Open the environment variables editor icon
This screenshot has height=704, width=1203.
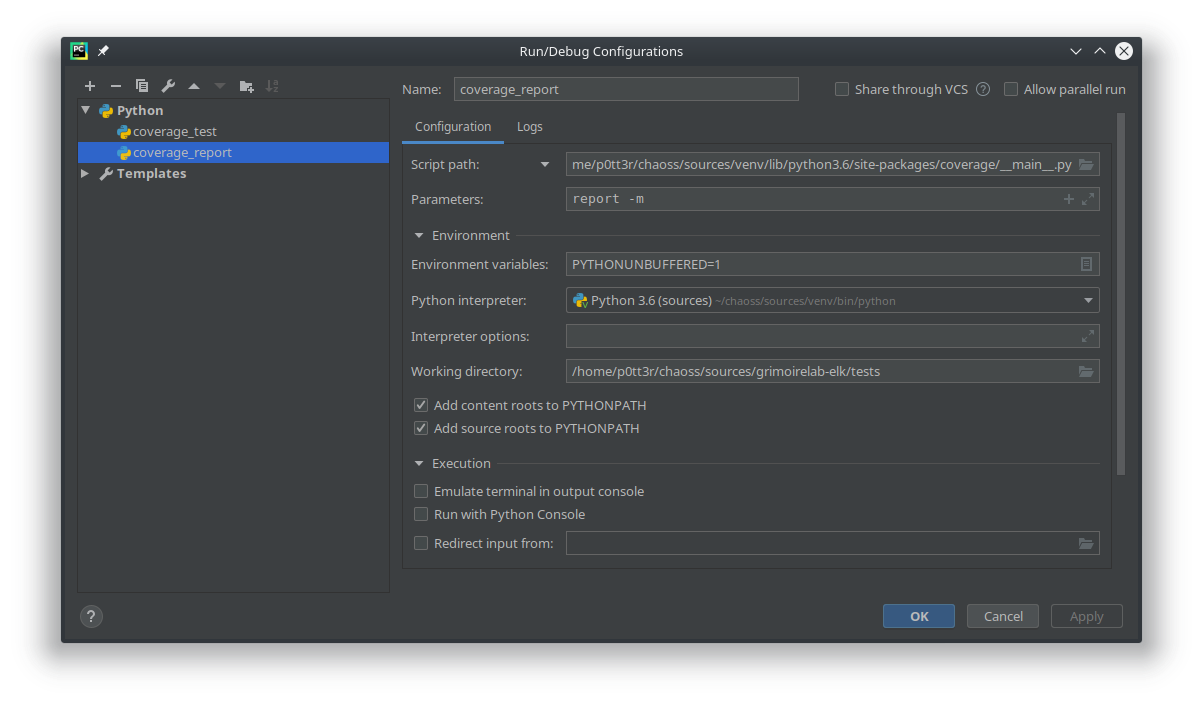point(1087,263)
